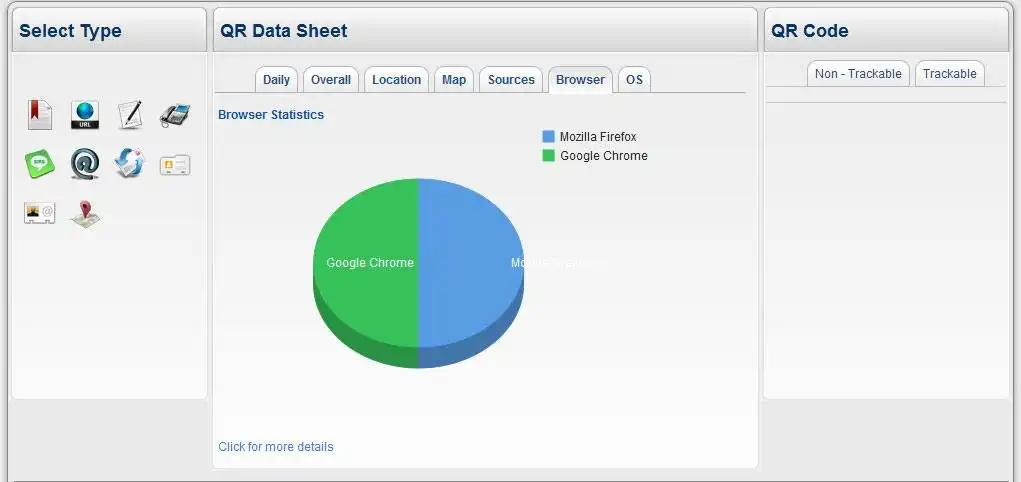
Task: View the Sources tab
Action: point(511,80)
